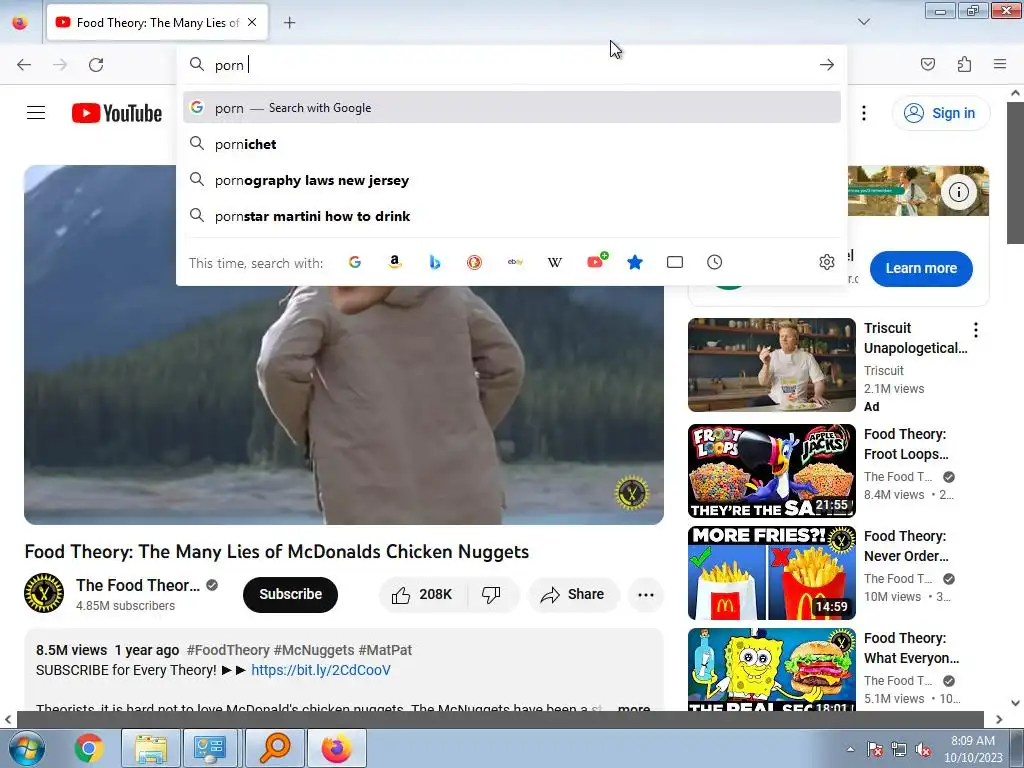This screenshot has width=1024, height=768.
Task: Open The Food Theor... channel name
Action: 138,585
